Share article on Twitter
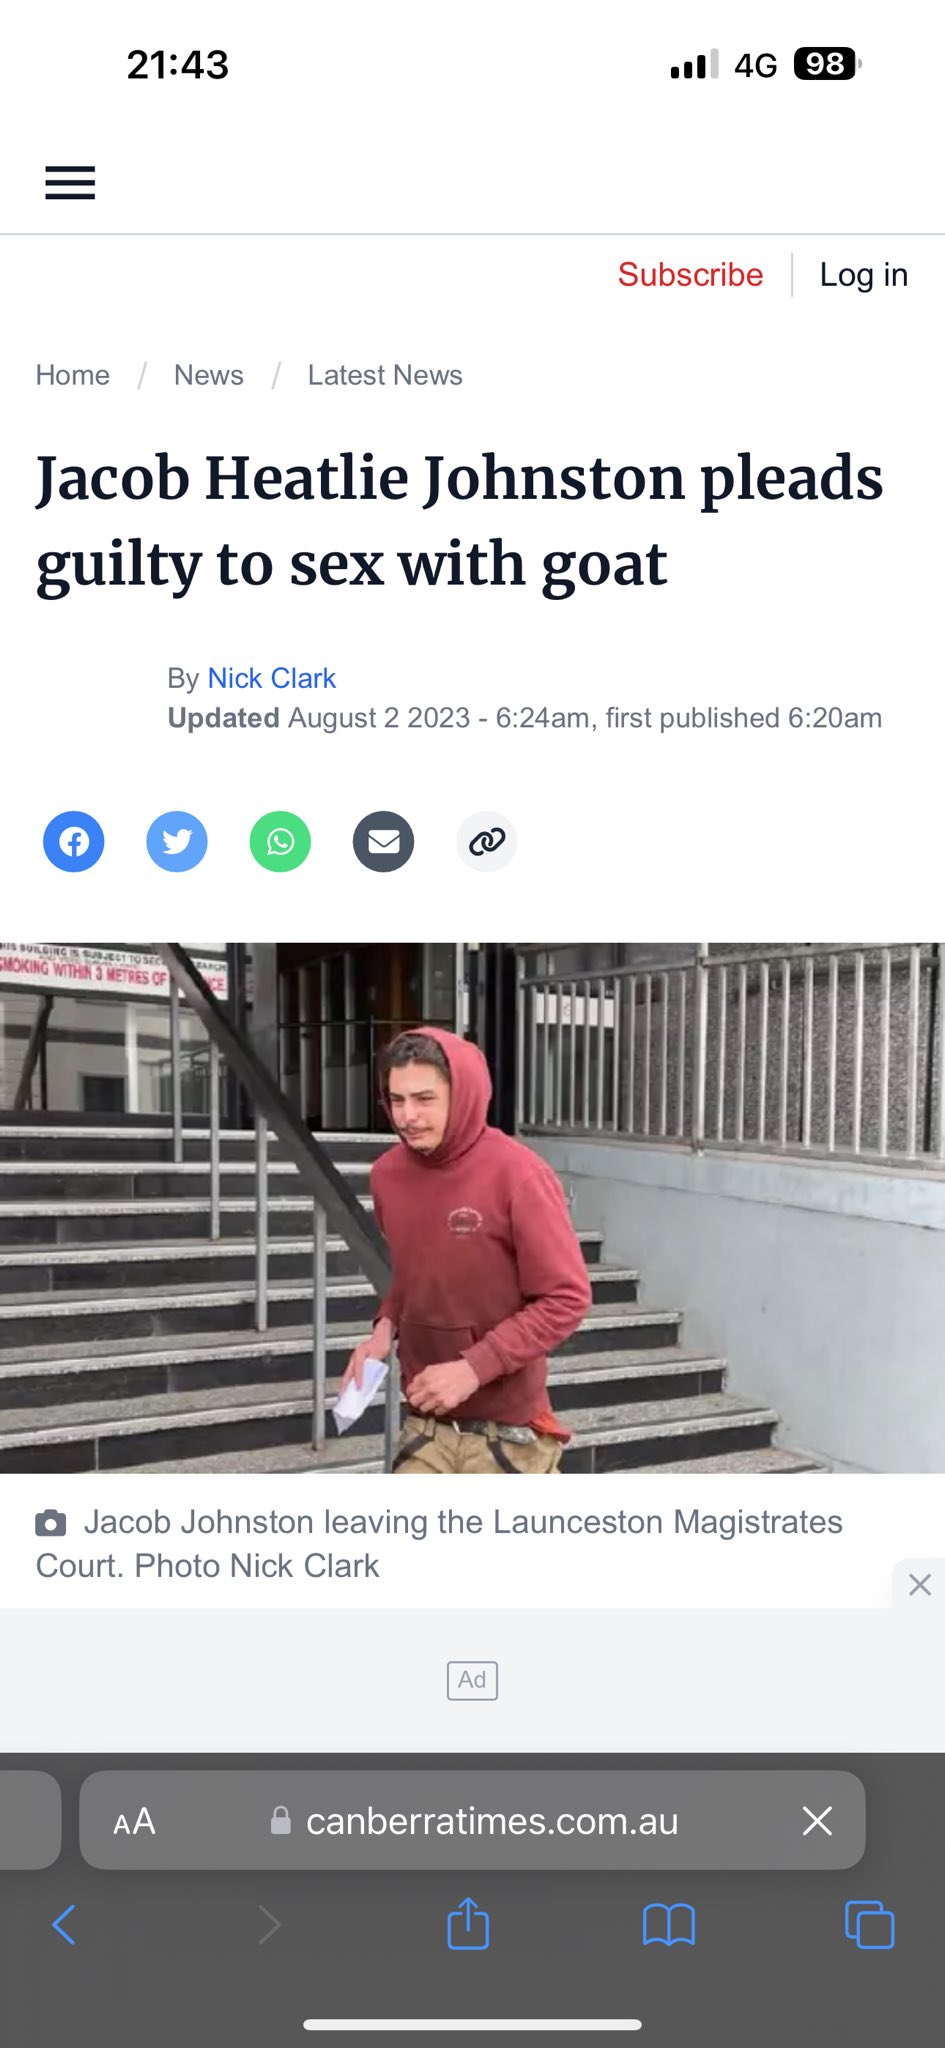Viewport: 945px width, 2048px height. [x=177, y=842]
